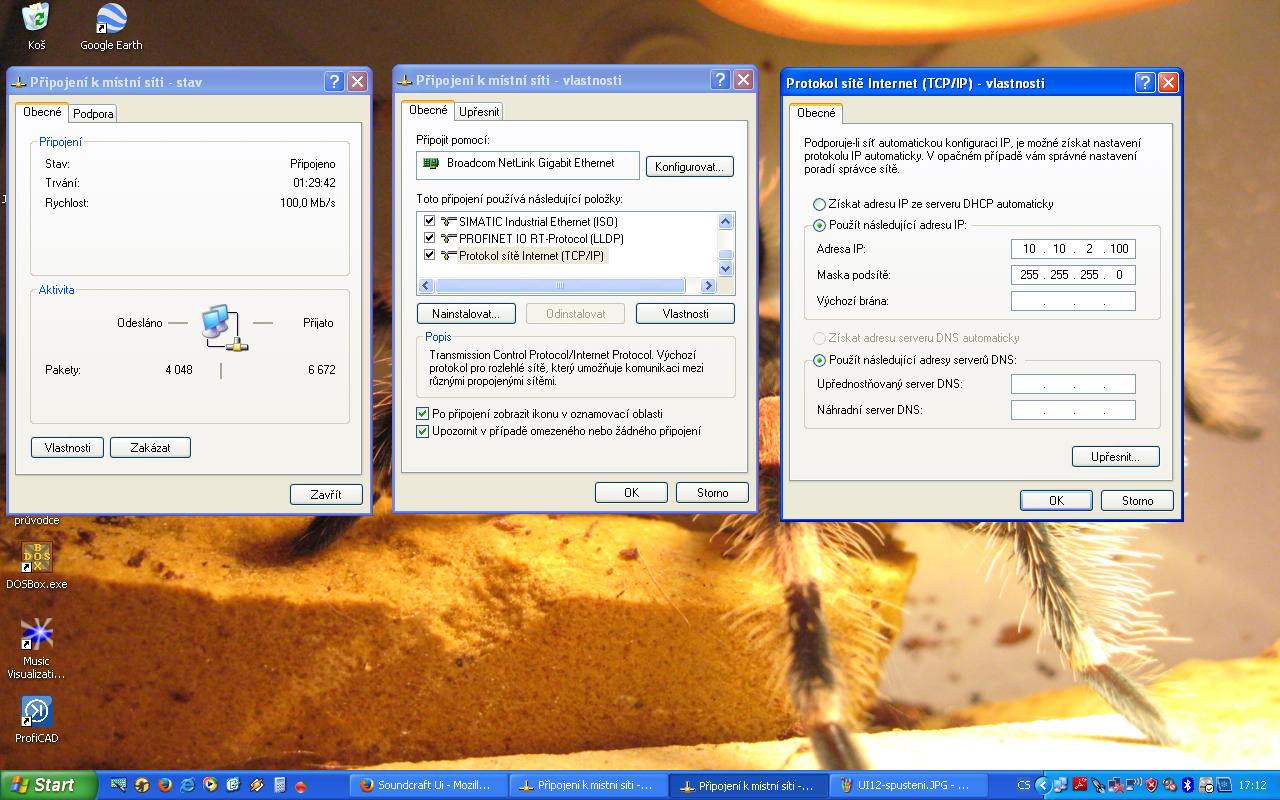Switch to the Podpora tab
The image size is (1280, 800).
click(93, 114)
